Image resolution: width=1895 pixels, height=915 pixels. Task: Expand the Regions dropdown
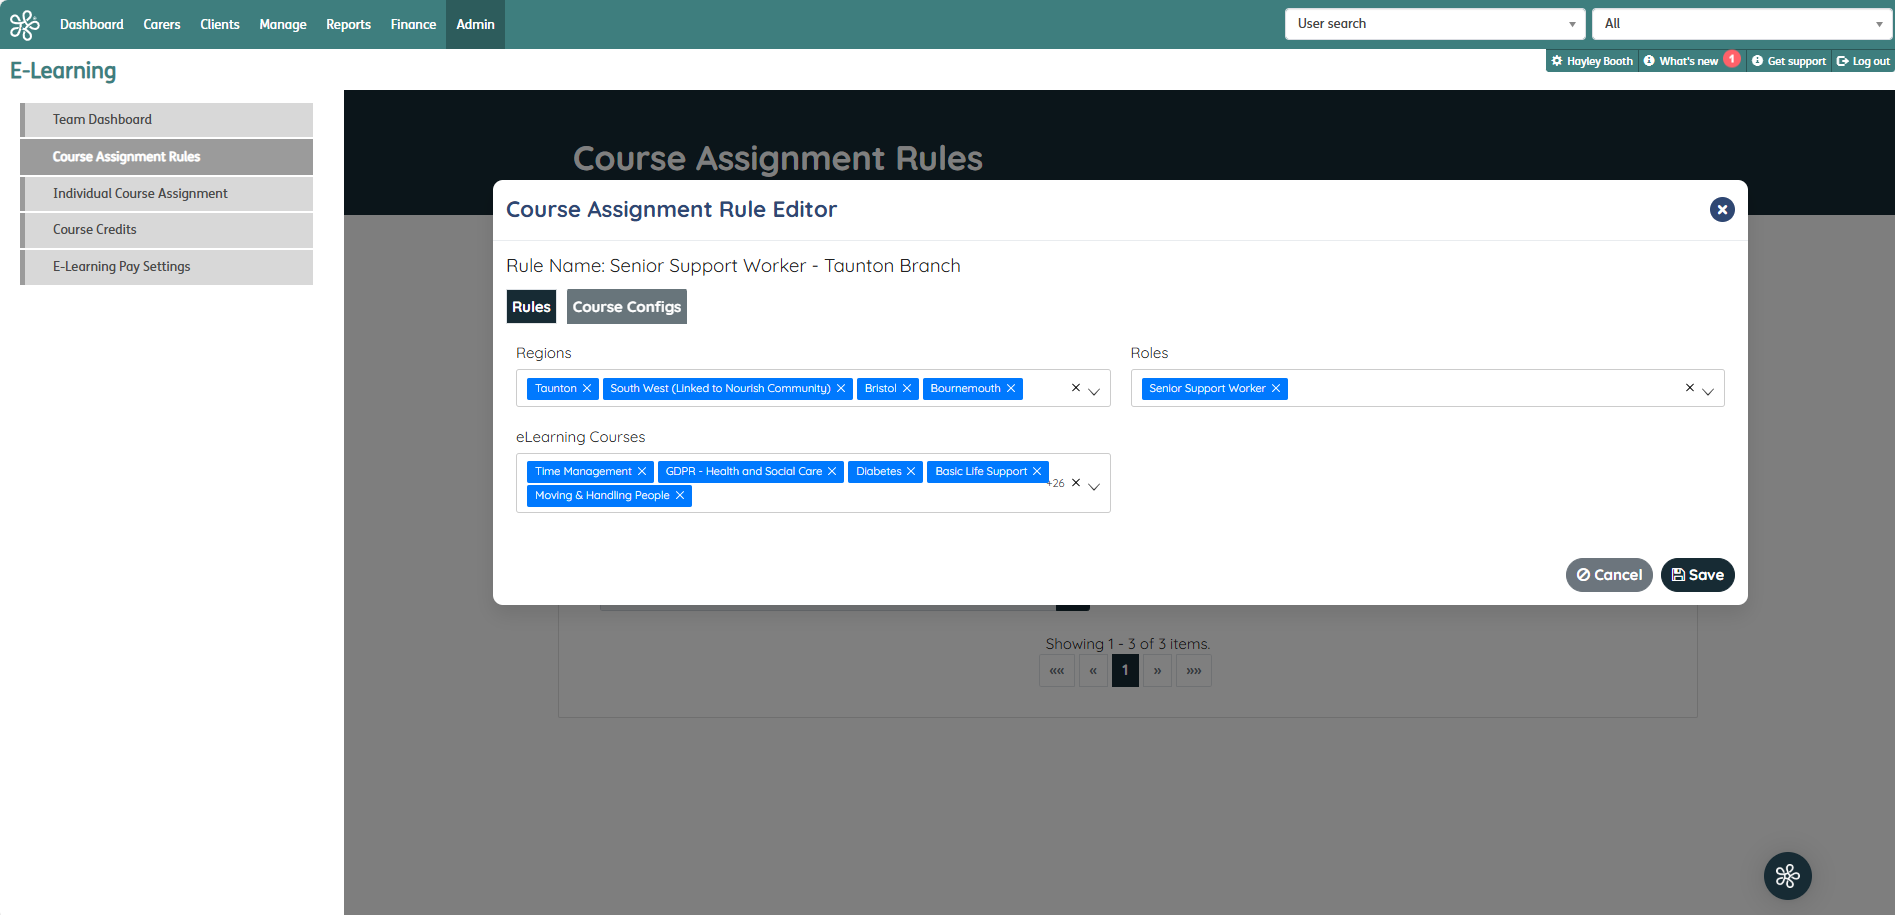tap(1093, 390)
